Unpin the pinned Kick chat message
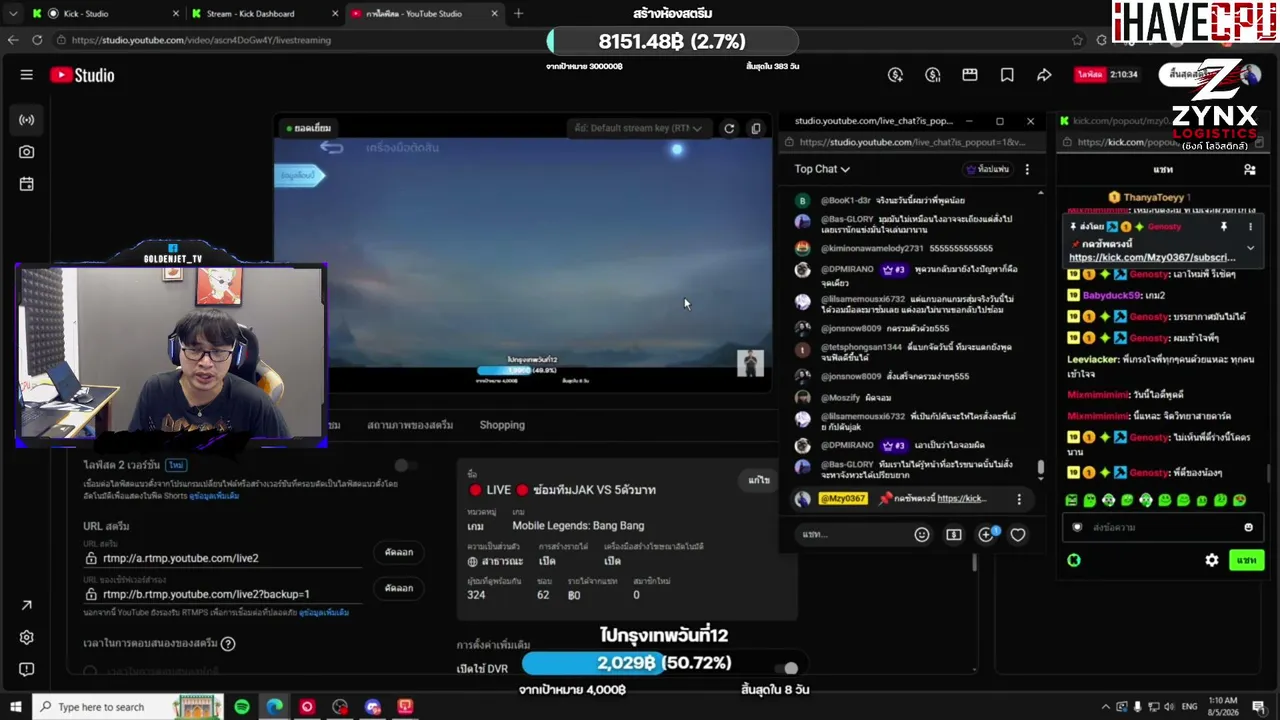Screen dimensions: 1280x720 coord(1223,227)
